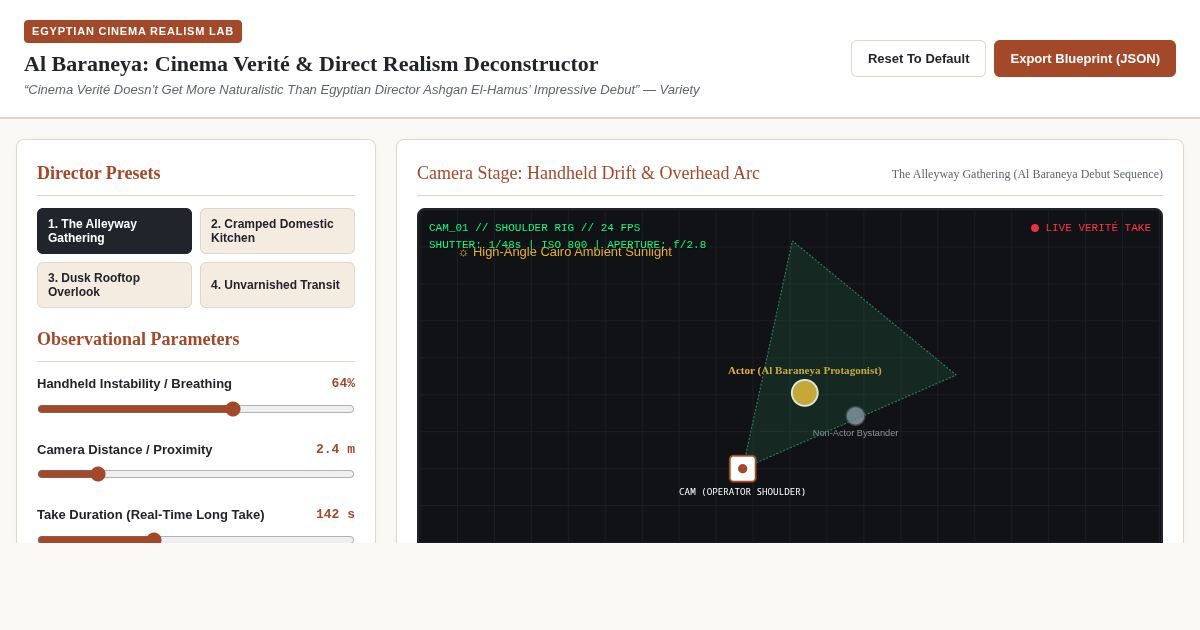This screenshot has height=630, width=1200.
Task: Select the gray non-actor bystander marker
Action: (x=855, y=416)
